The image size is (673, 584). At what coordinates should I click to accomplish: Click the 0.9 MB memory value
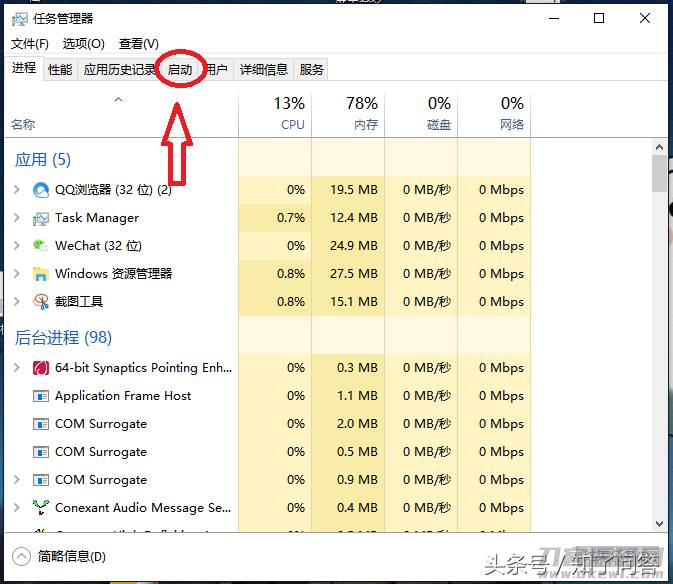click(x=357, y=480)
